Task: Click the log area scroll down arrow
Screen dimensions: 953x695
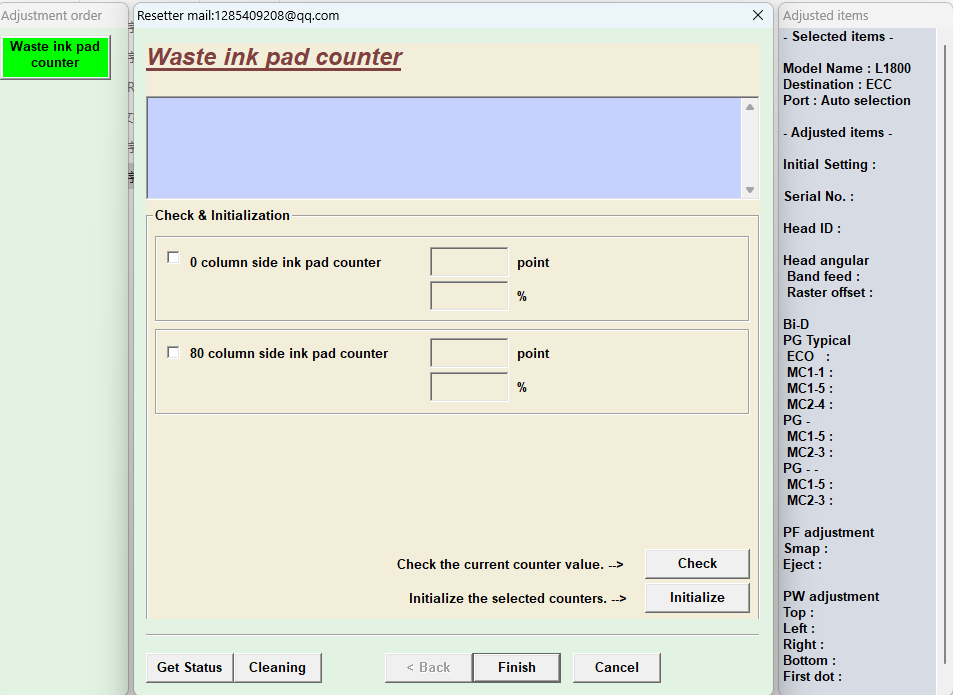Action: coord(749,190)
